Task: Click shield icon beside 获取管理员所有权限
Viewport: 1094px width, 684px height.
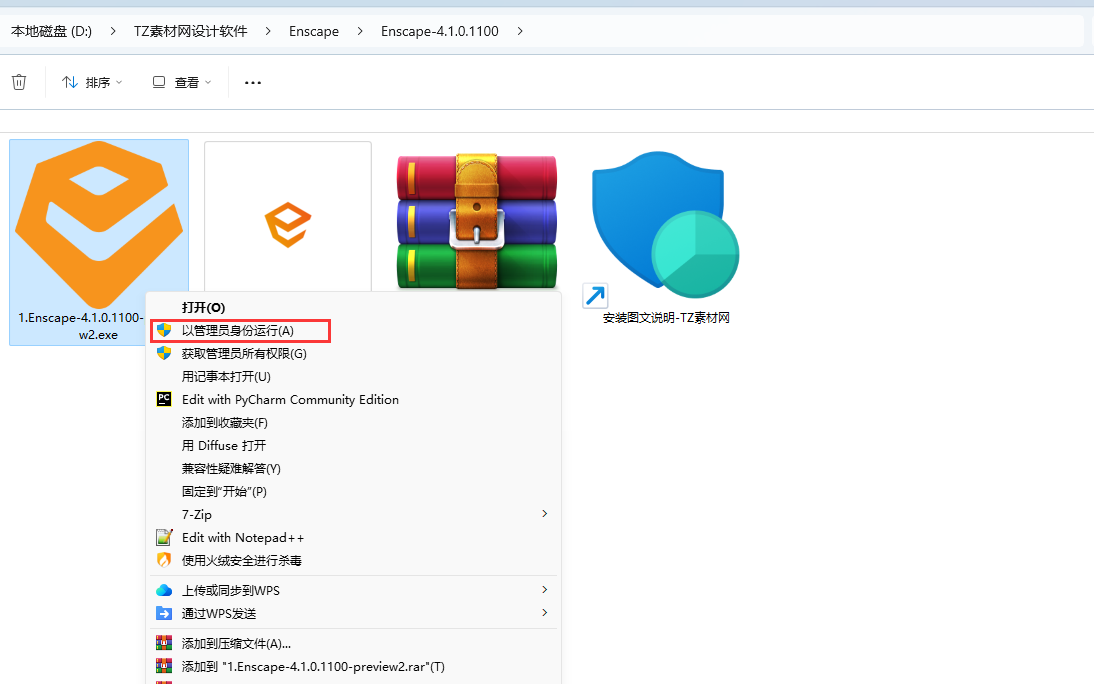Action: coord(164,353)
